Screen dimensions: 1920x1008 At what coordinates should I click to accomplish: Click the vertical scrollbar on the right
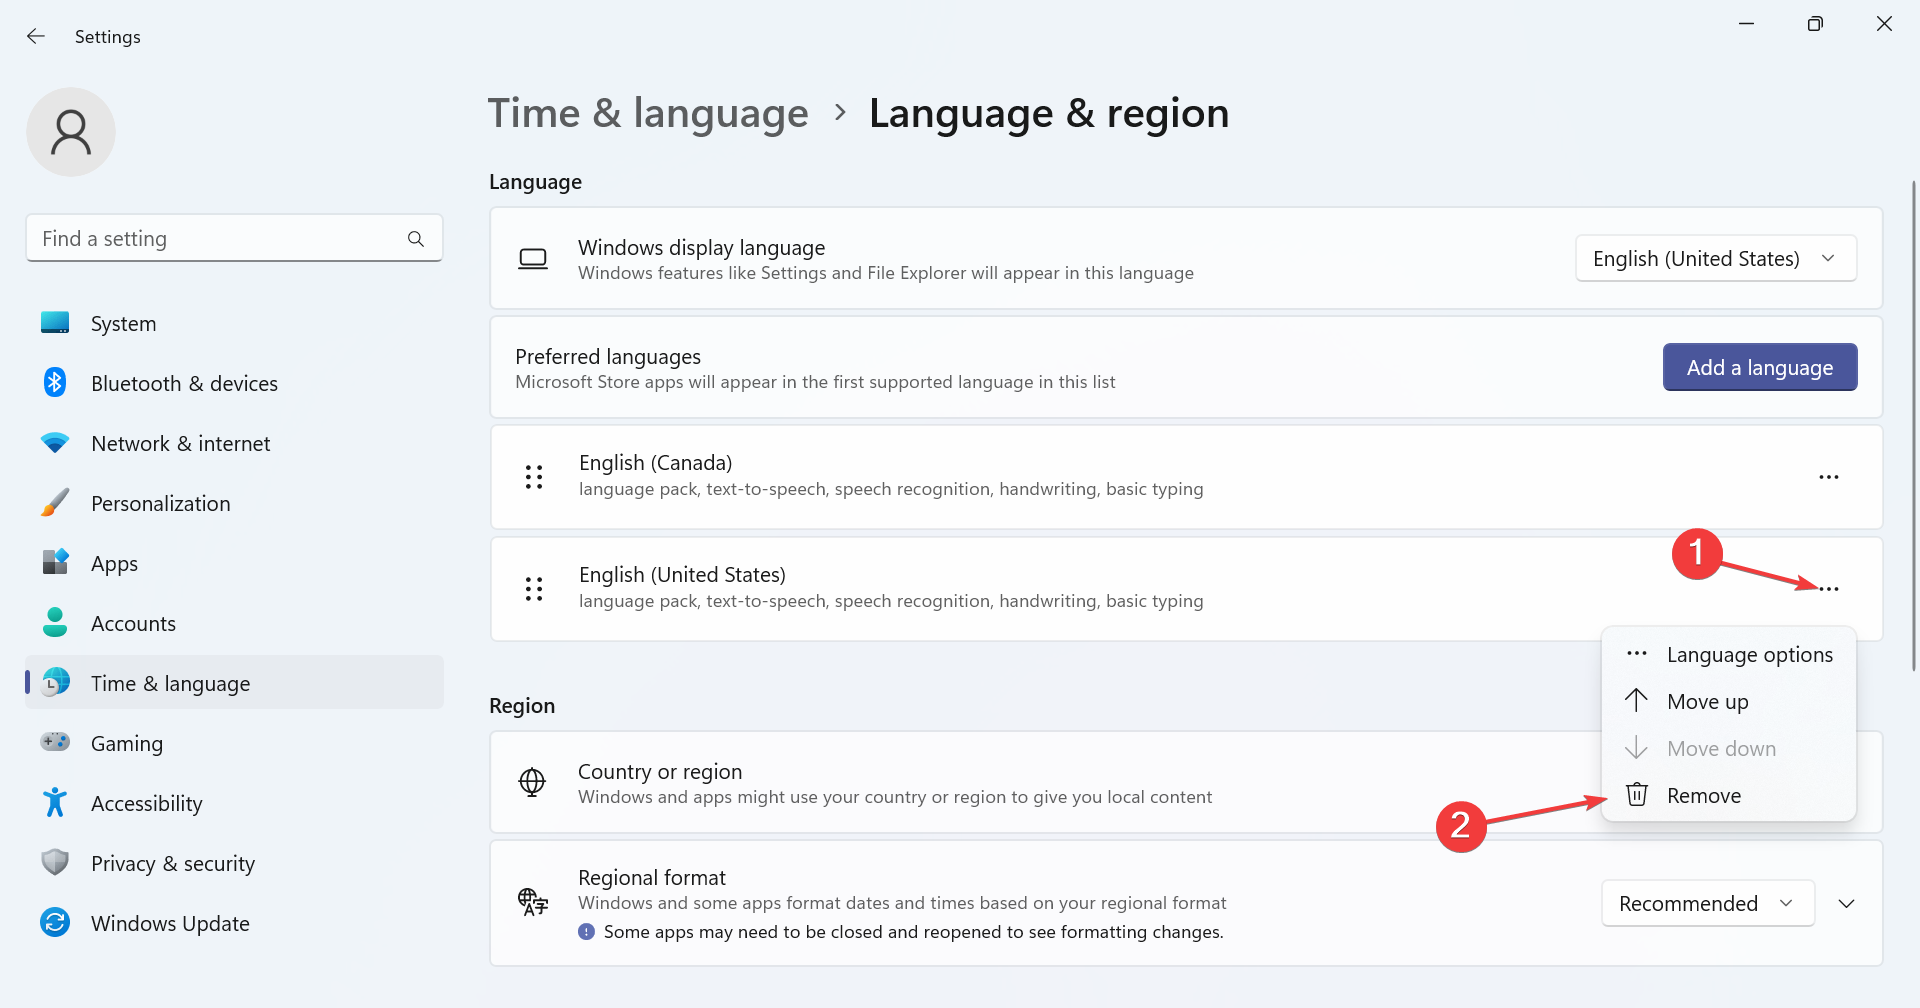[x=1914, y=425]
